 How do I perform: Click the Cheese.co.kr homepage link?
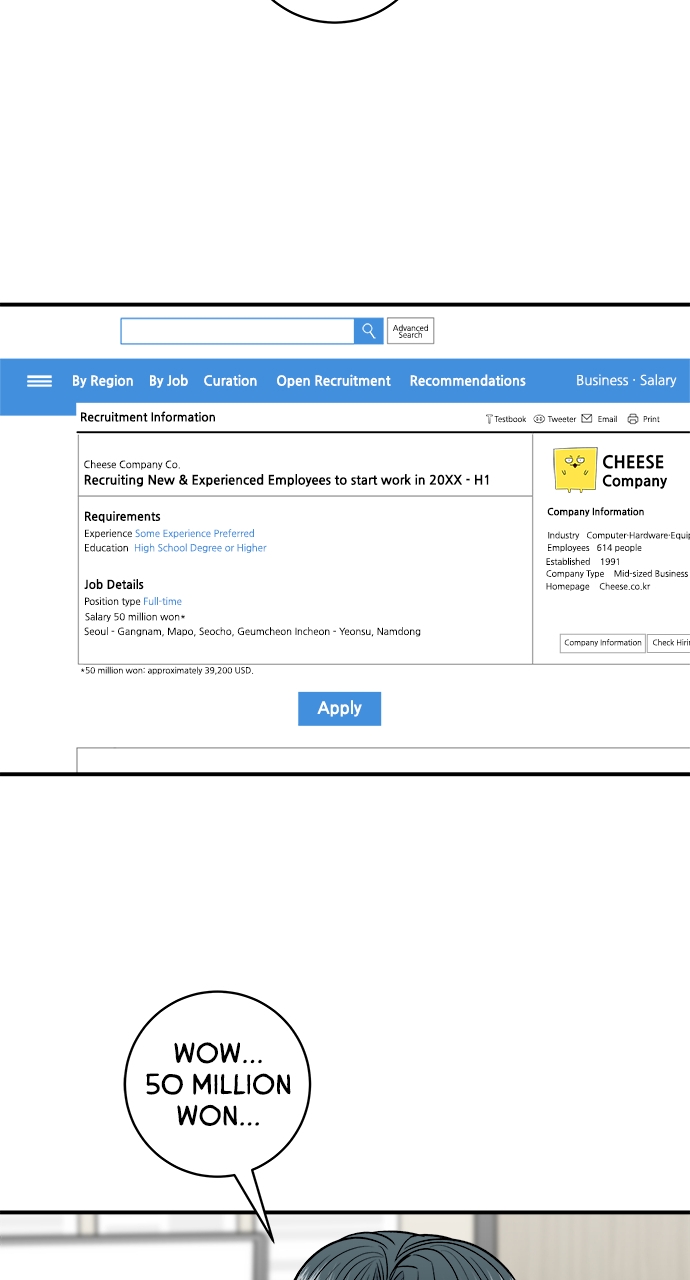click(625, 587)
